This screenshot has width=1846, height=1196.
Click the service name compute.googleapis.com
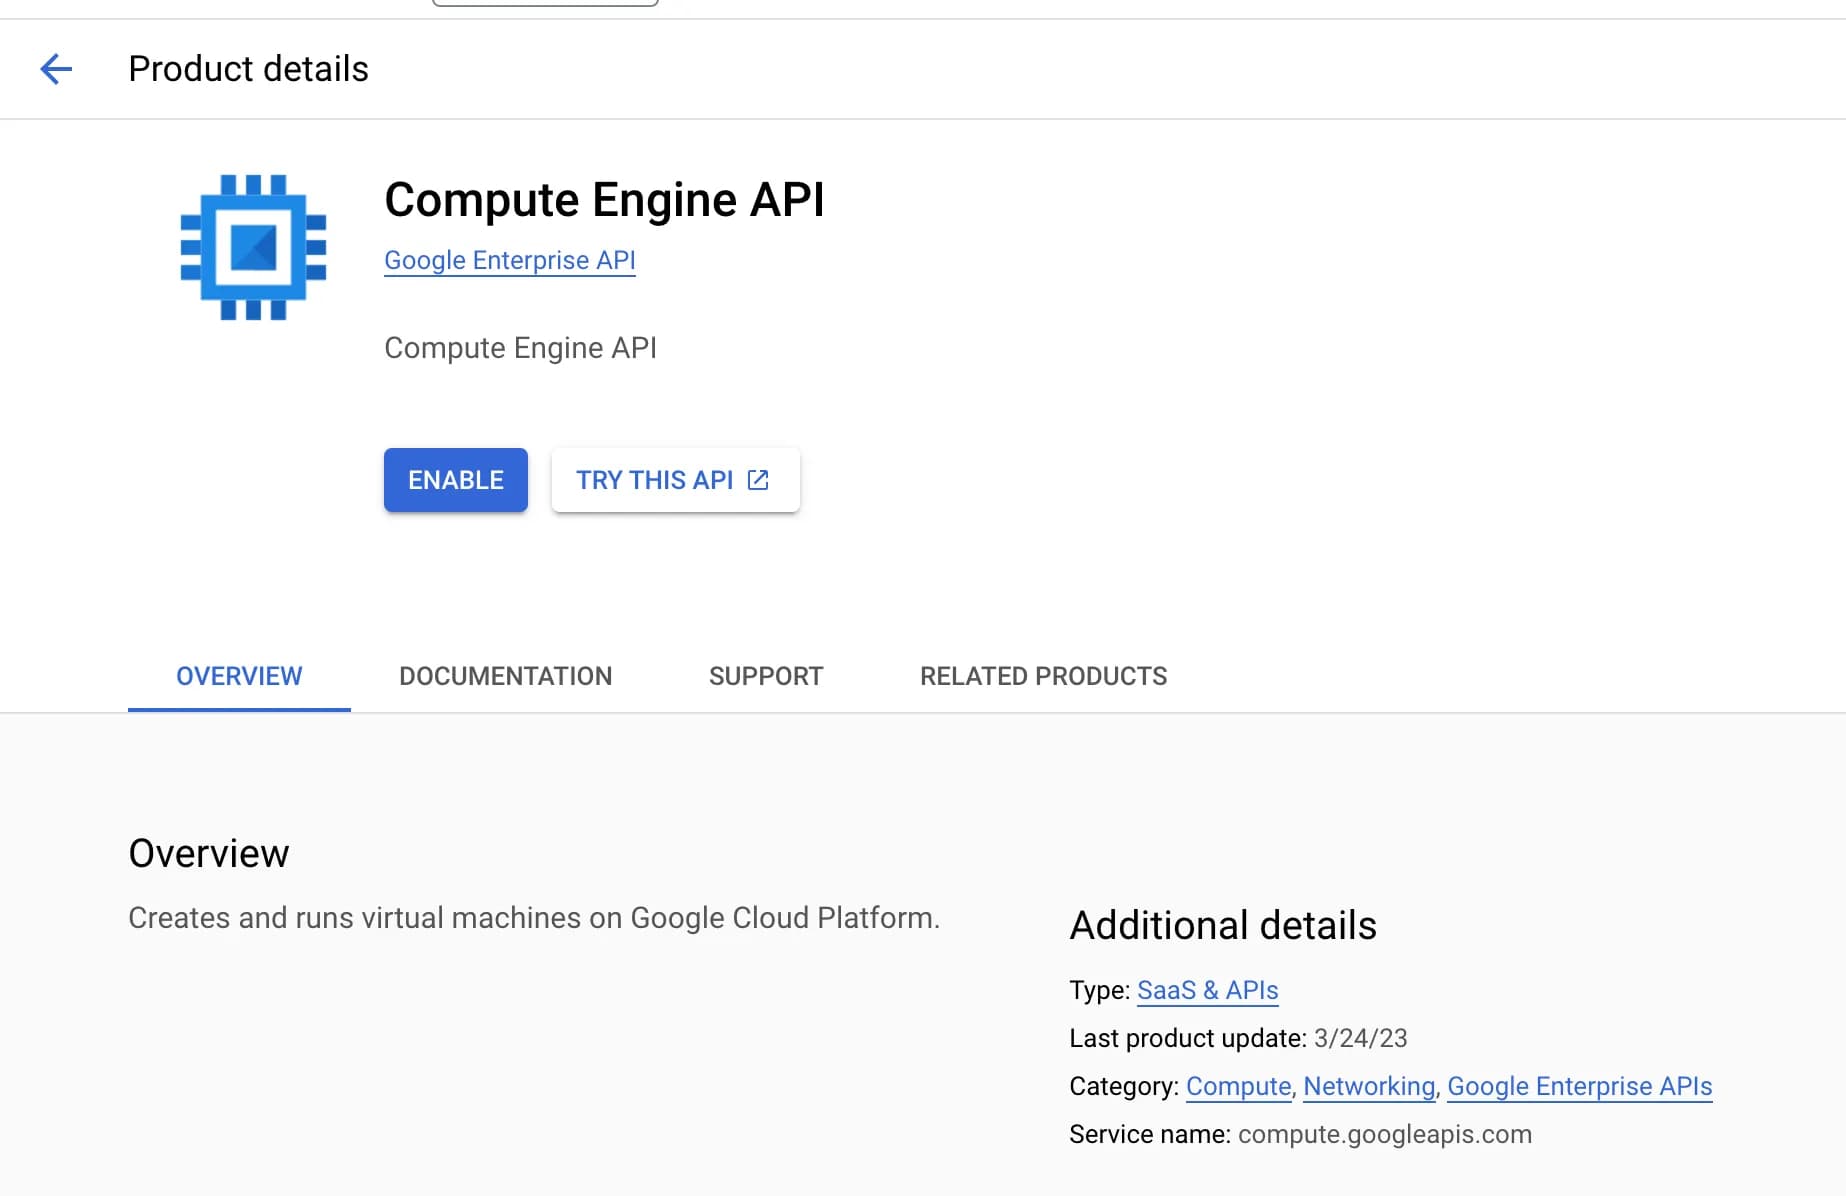pyautogui.click(x=1385, y=1134)
